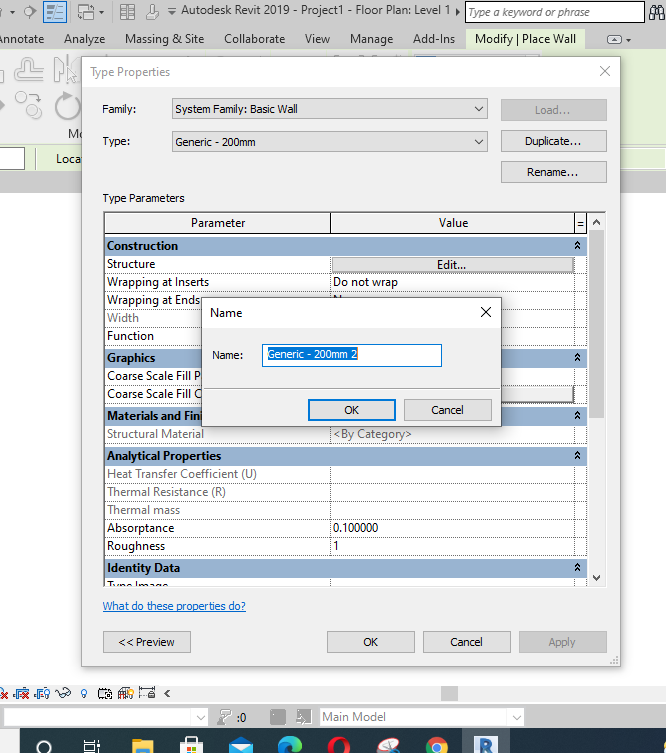This screenshot has width=666, height=753.
Task: Collapse the Graphics parameter group
Action: (x=577, y=357)
